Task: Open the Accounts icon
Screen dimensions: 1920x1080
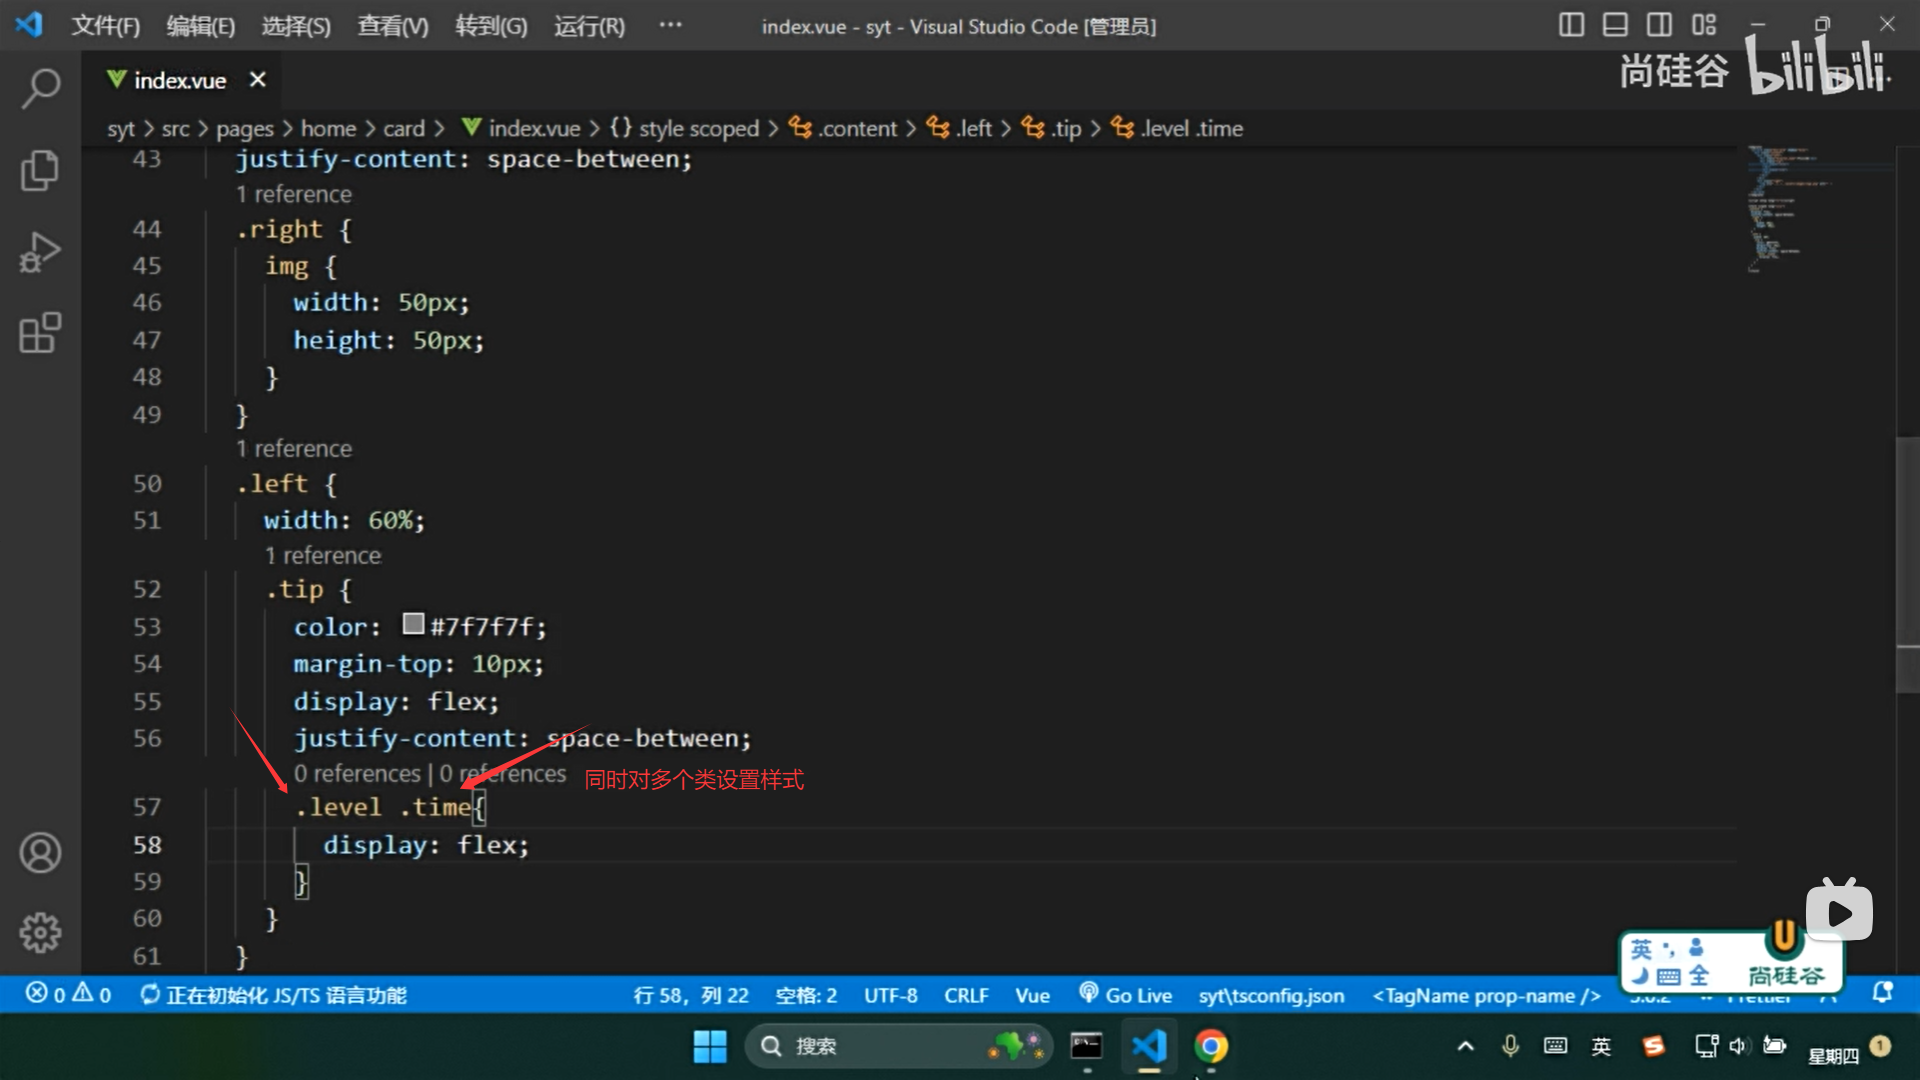Action: [40, 853]
